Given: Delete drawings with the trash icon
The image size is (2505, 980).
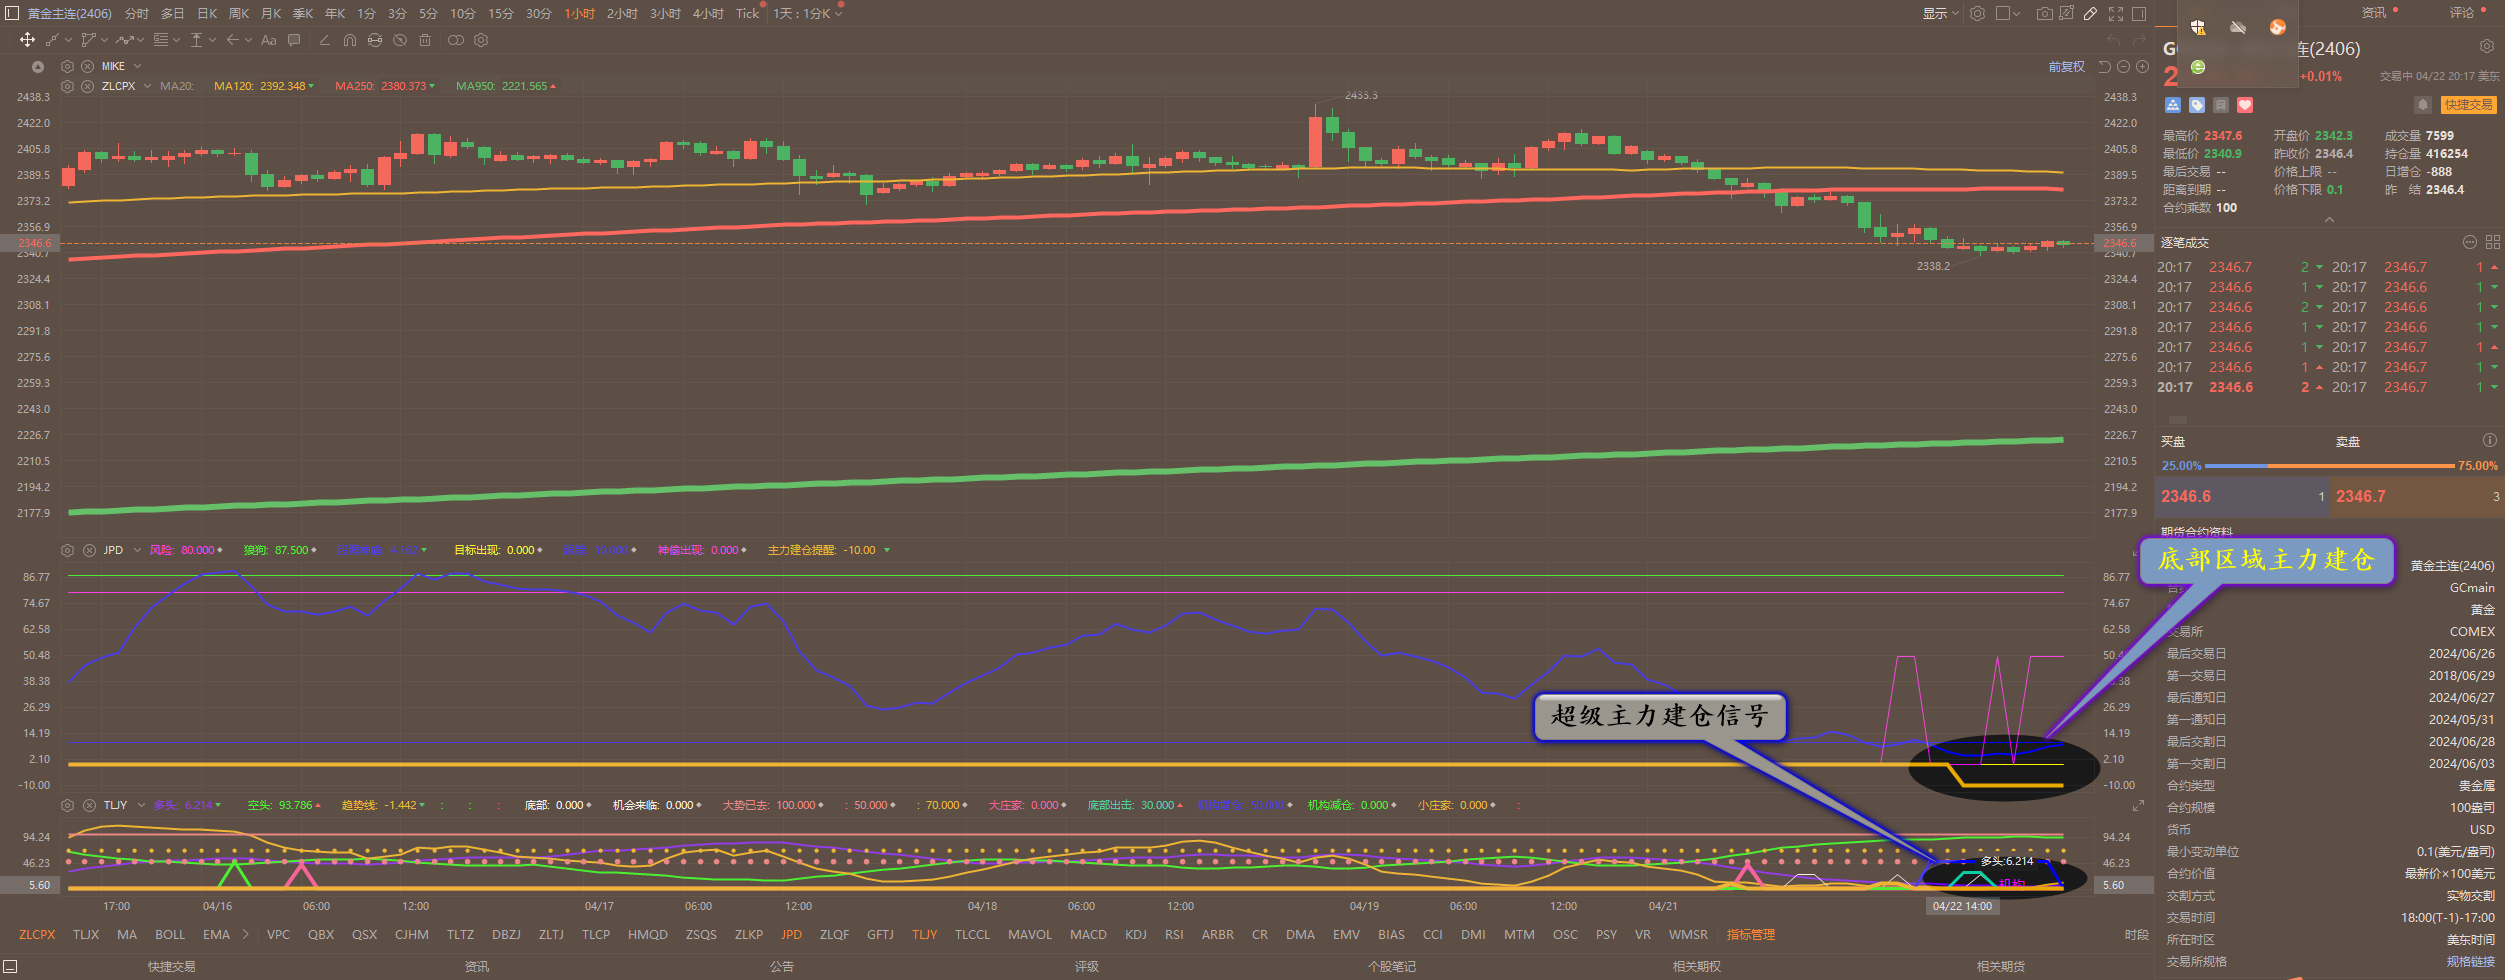Looking at the screenshot, I should pos(425,40).
